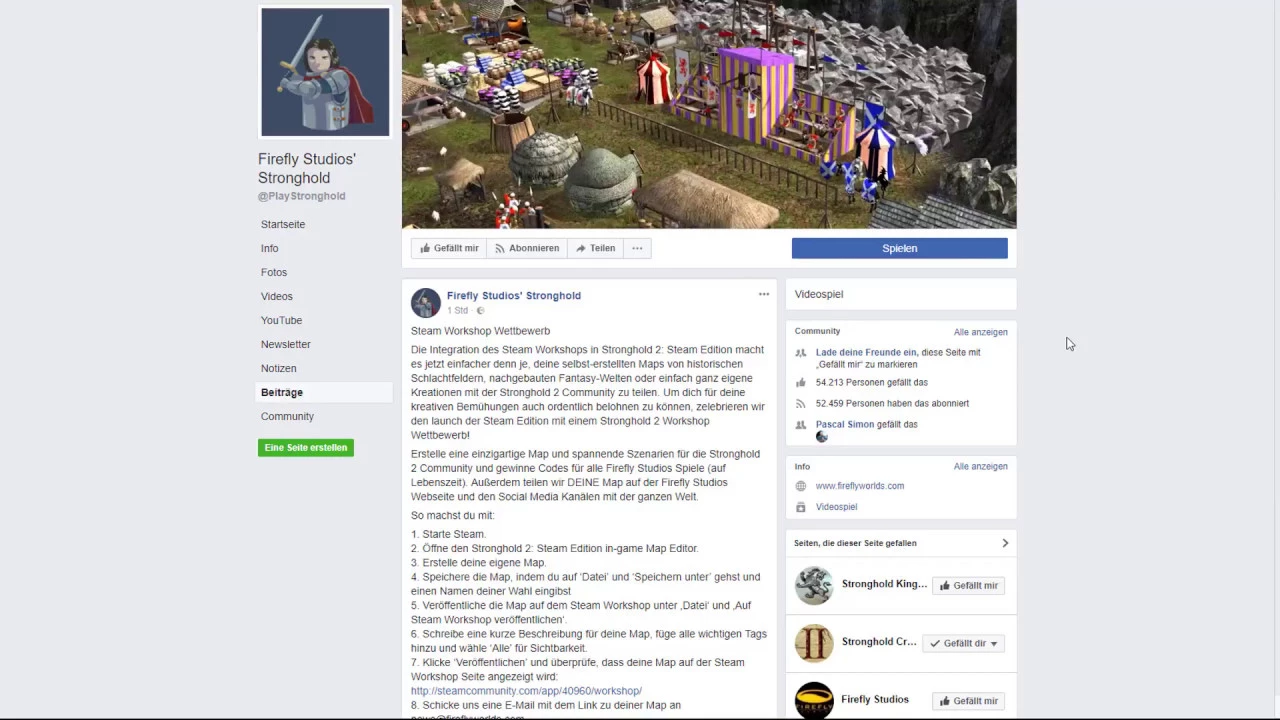Open the www.fireflyworlds.com link
The height and width of the screenshot is (720, 1280).
[860, 486]
